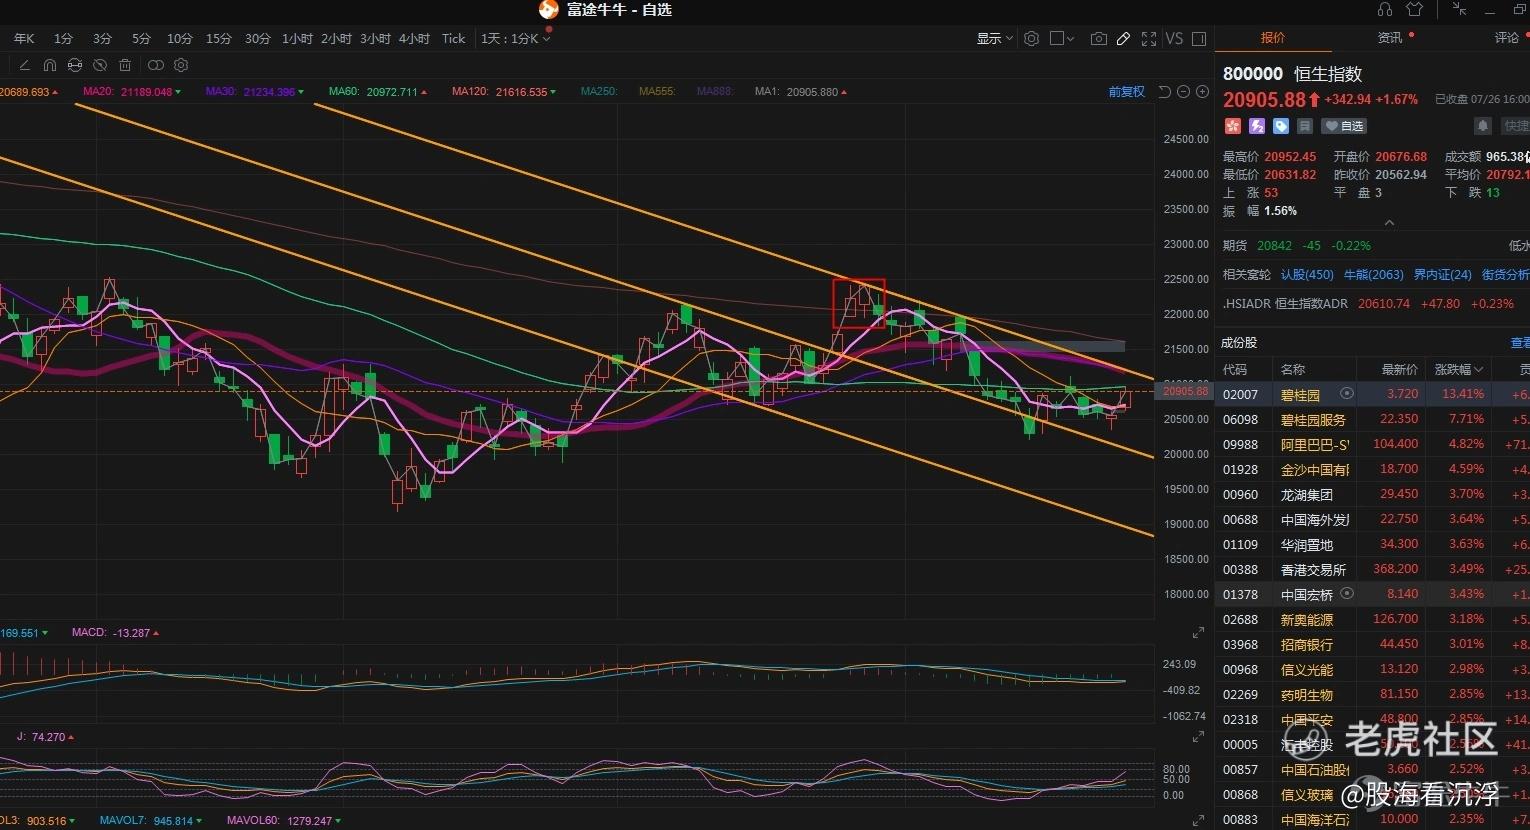Open 阿里巴巴 stock row
The height and width of the screenshot is (830, 1530).
[1372, 444]
